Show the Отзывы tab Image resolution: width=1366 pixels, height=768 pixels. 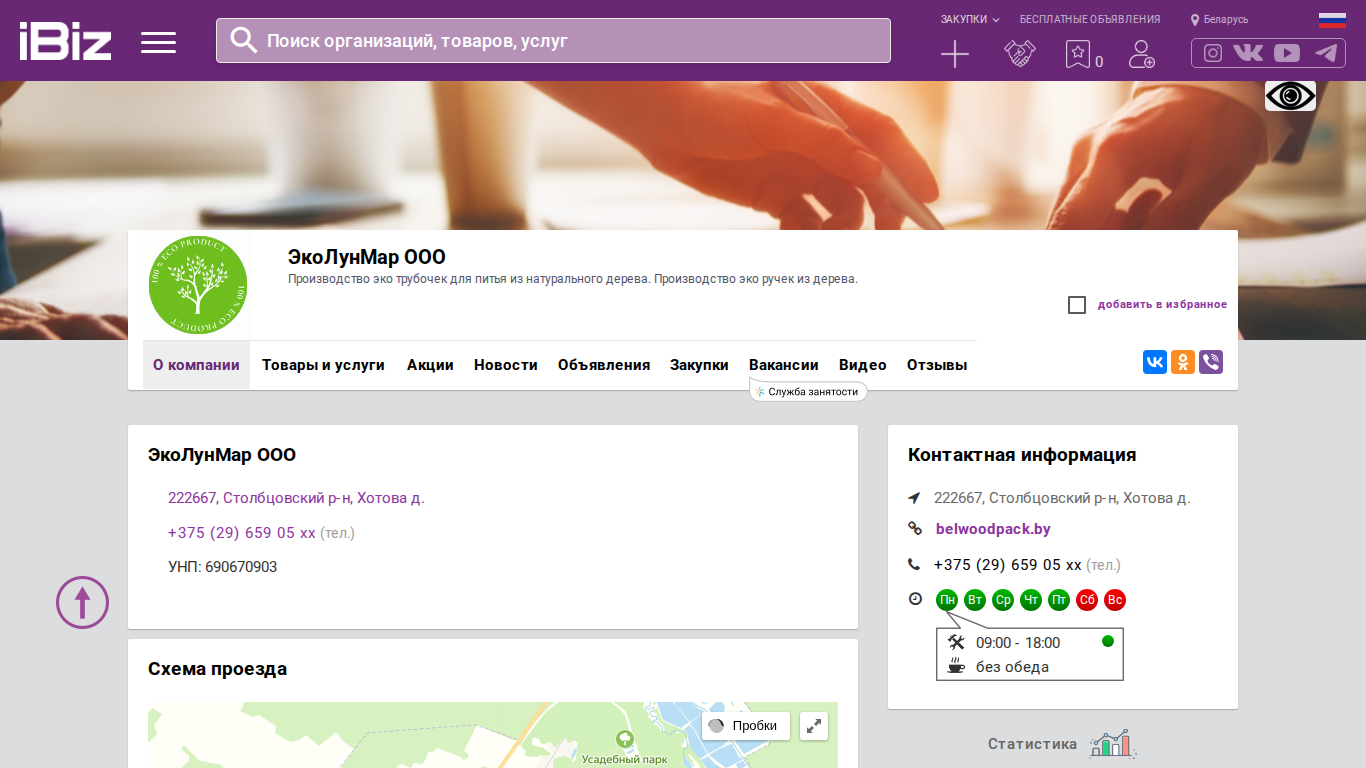pyautogui.click(x=937, y=365)
